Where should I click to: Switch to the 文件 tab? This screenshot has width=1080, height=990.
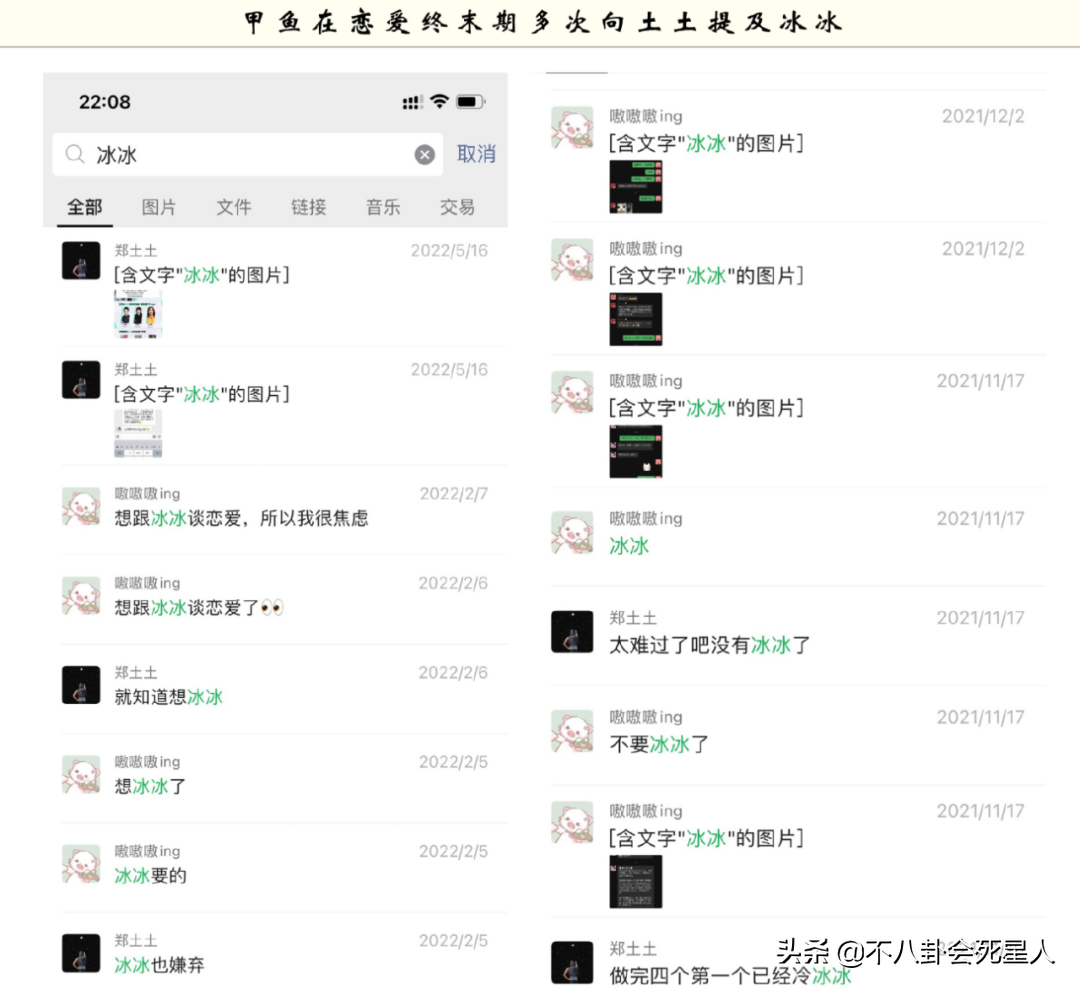click(233, 207)
